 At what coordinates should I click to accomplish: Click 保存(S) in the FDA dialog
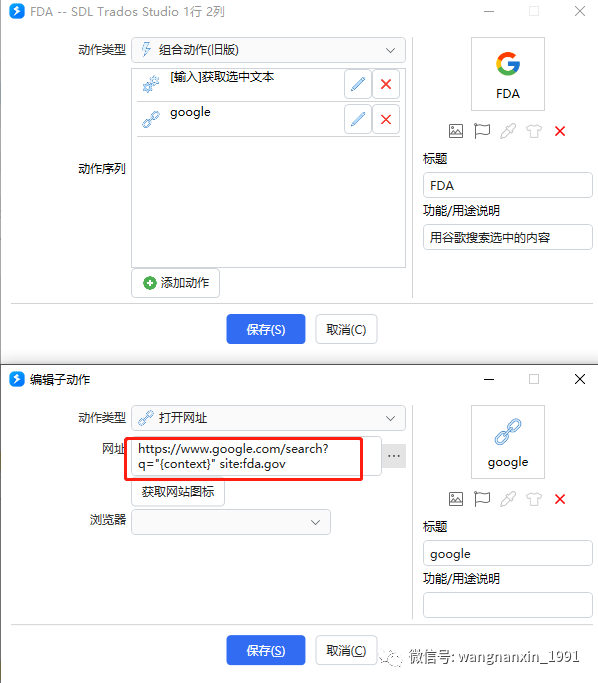[x=266, y=329]
